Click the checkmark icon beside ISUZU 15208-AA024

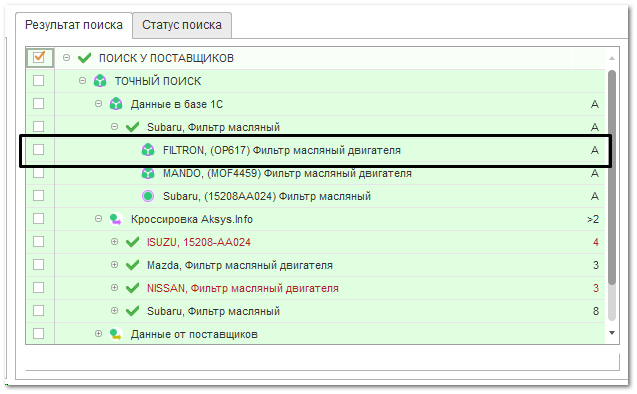click(132, 242)
